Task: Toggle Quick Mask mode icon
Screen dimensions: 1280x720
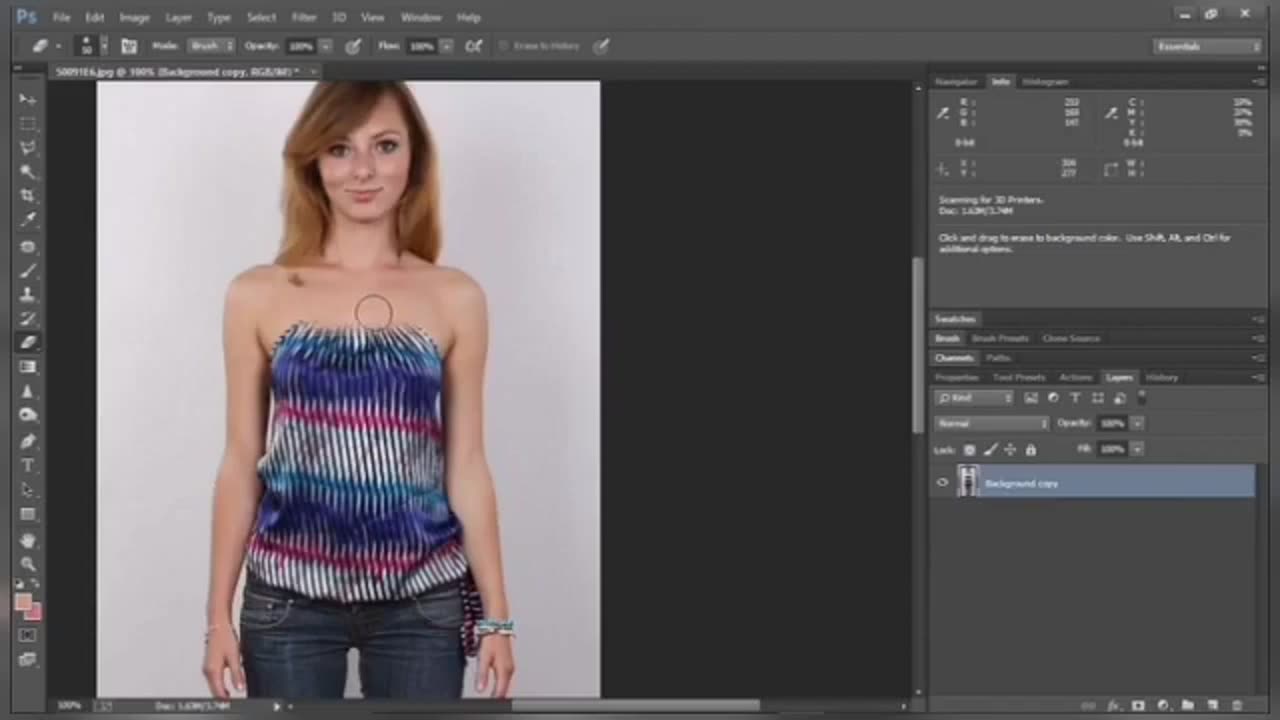Action: click(x=28, y=635)
